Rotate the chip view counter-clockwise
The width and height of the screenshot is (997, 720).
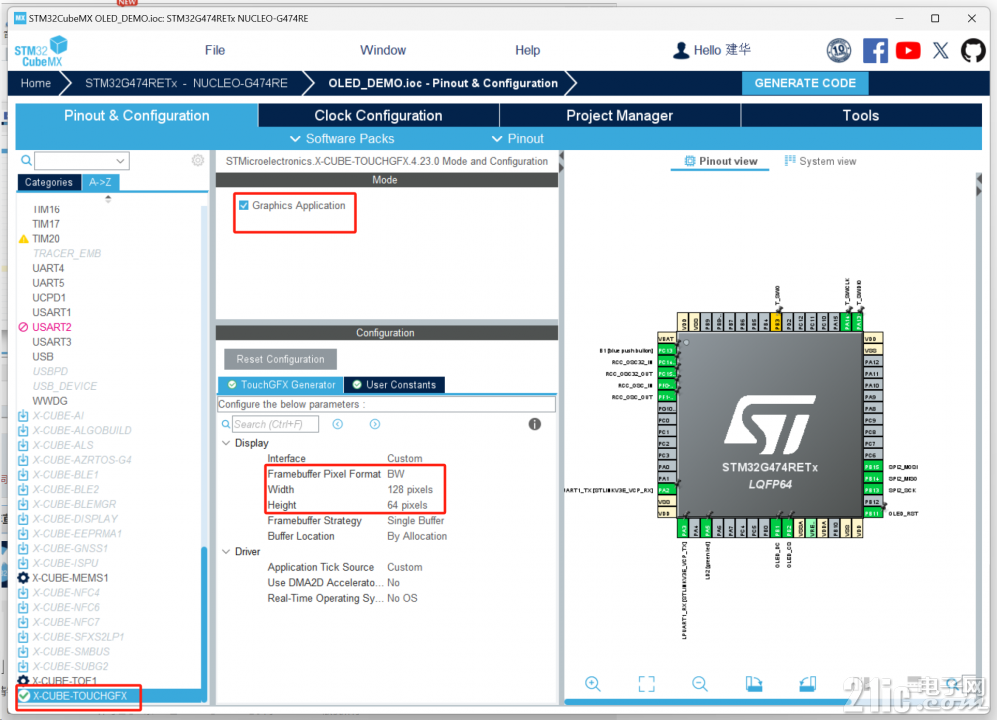(808, 684)
